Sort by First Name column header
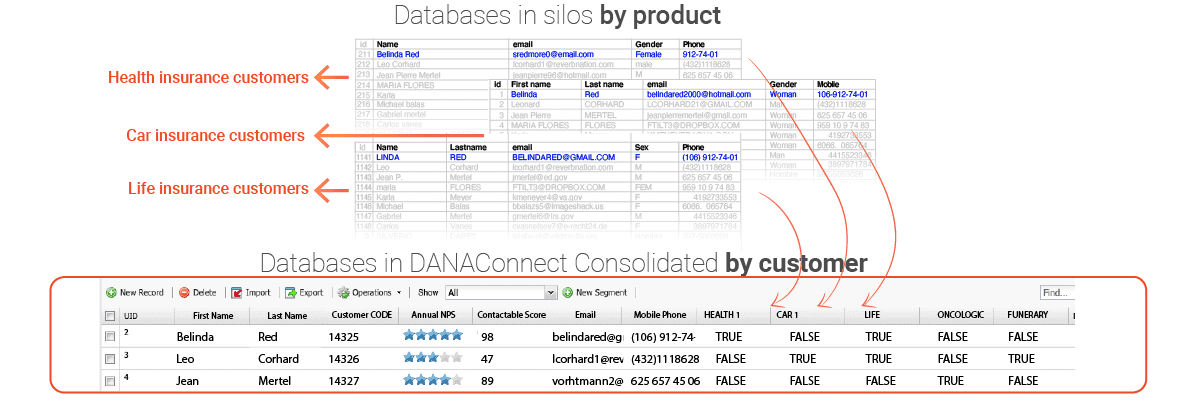1201x401 pixels. tap(213, 316)
